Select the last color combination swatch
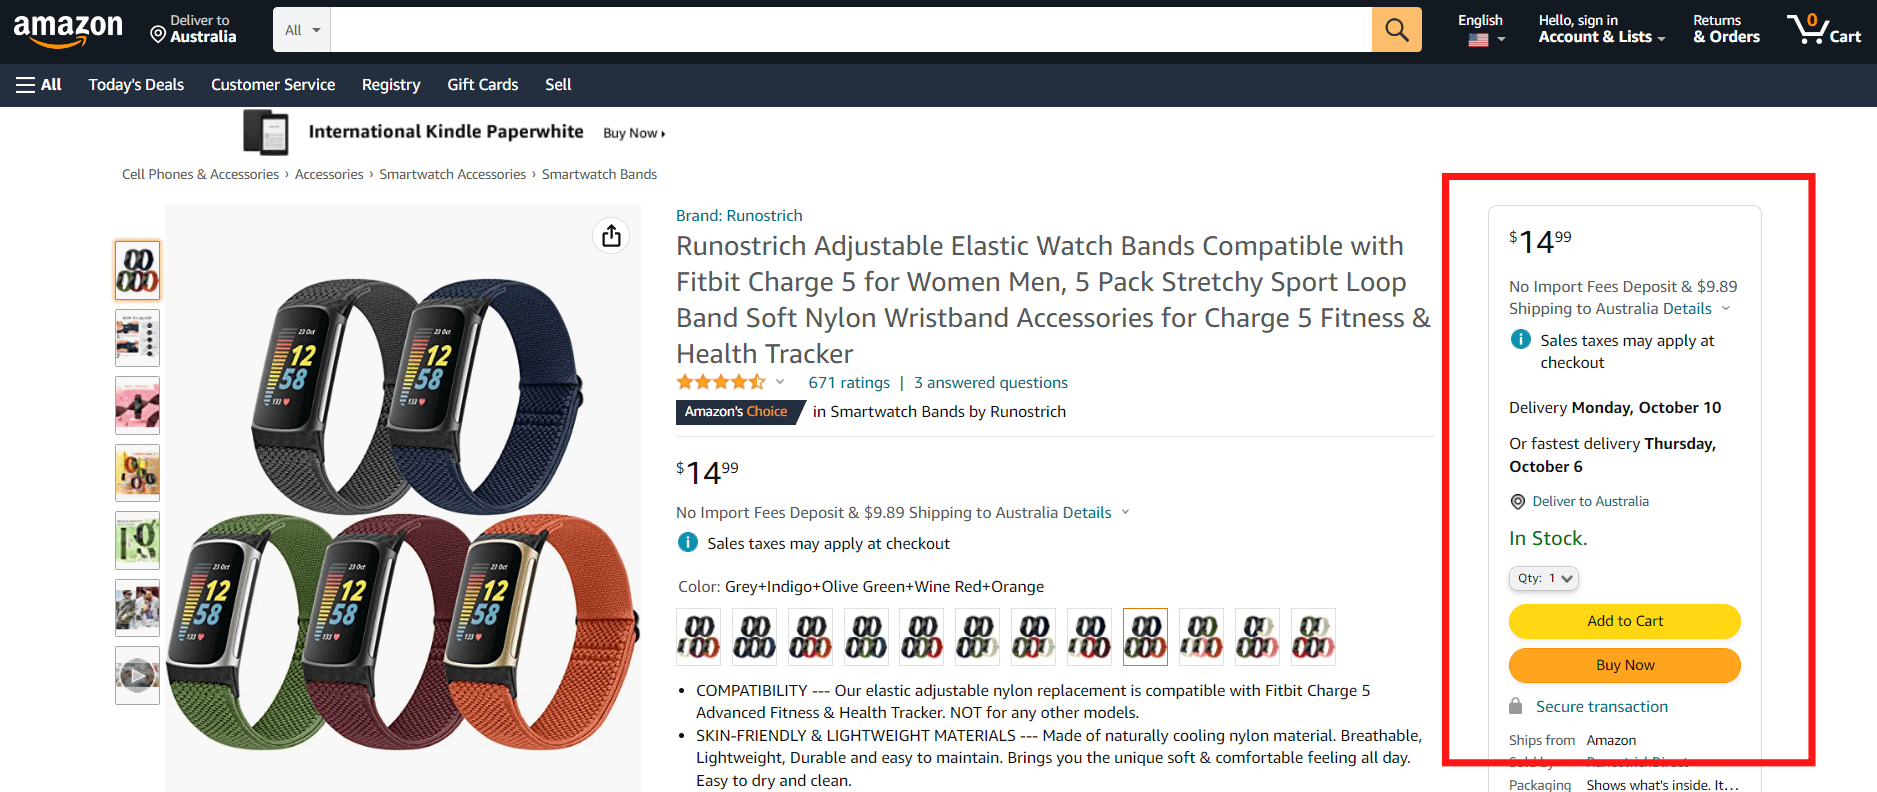Screen dimensions: 1877x792 (x=1313, y=636)
